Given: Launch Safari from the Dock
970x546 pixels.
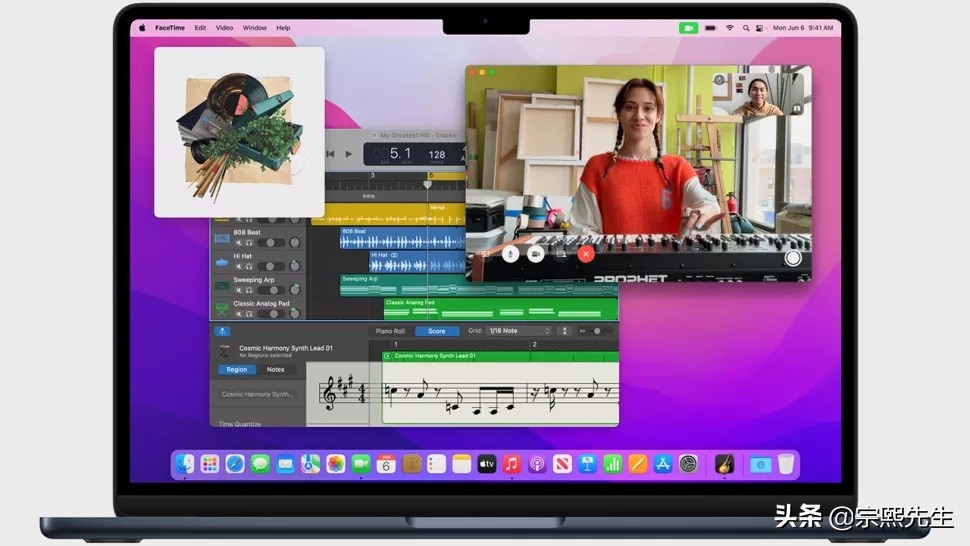Looking at the screenshot, I should (235, 464).
